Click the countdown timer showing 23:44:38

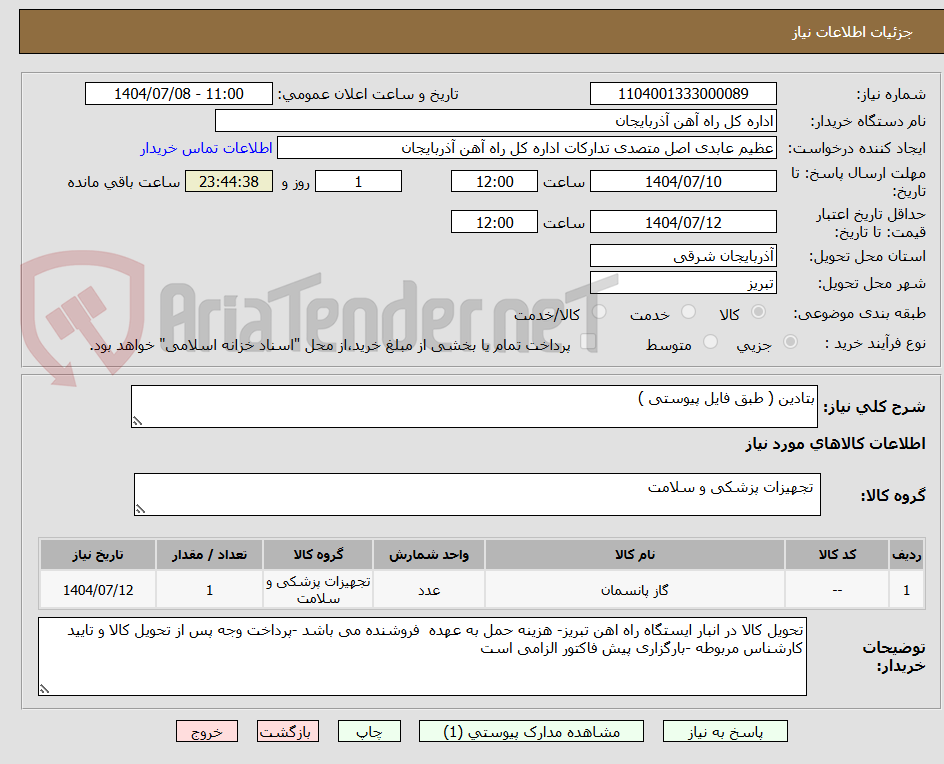228,181
